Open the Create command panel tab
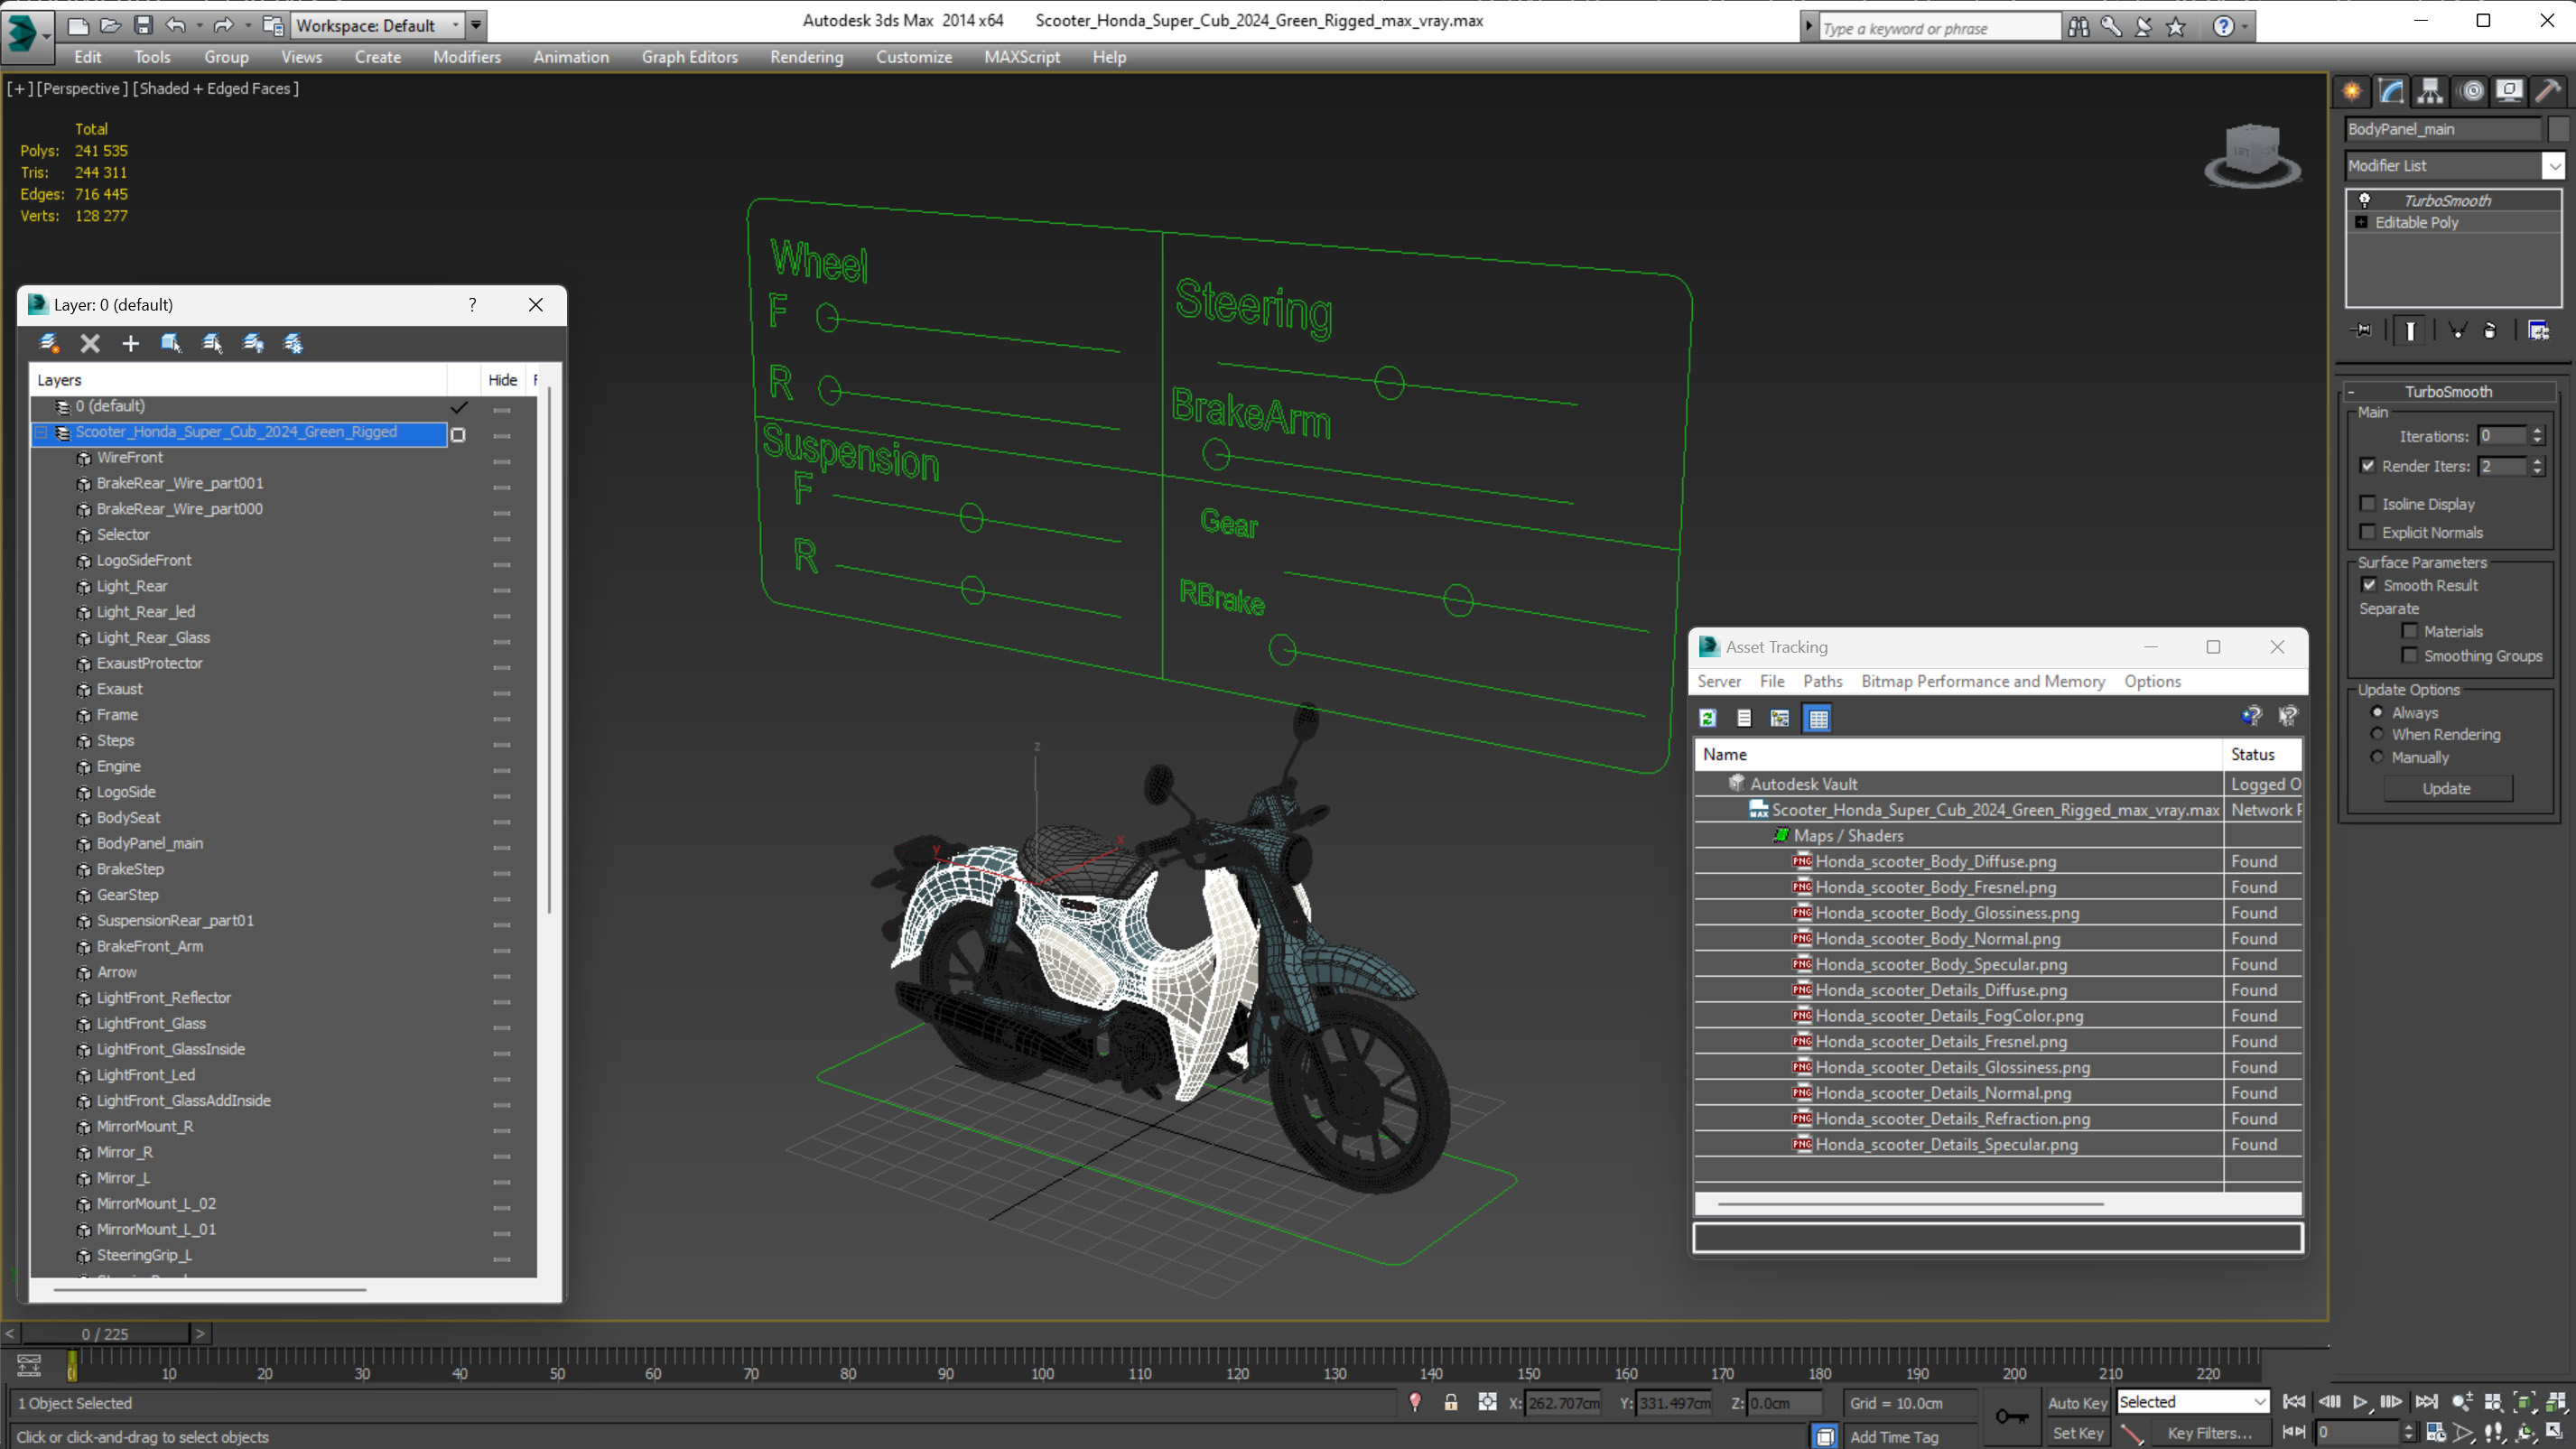This screenshot has width=2576, height=1449. [x=2352, y=91]
